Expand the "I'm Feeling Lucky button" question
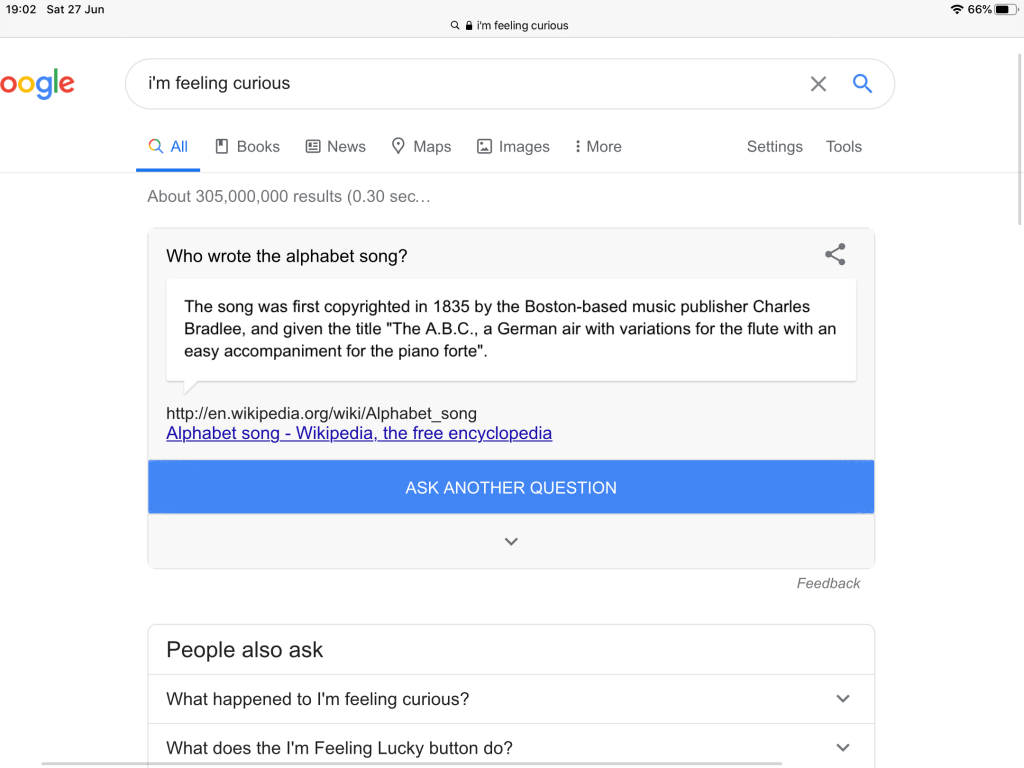Screen dimensions: 1024x768 point(842,748)
